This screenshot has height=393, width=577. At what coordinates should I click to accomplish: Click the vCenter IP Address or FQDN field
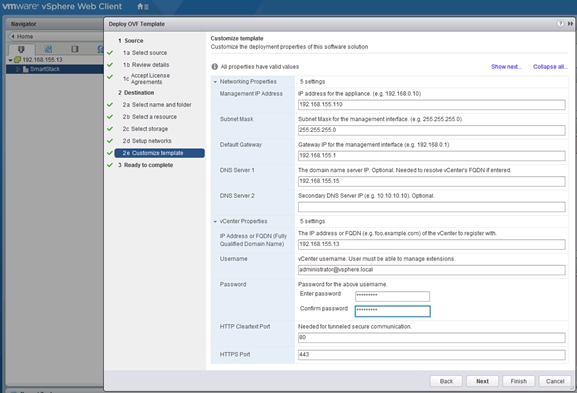point(431,244)
